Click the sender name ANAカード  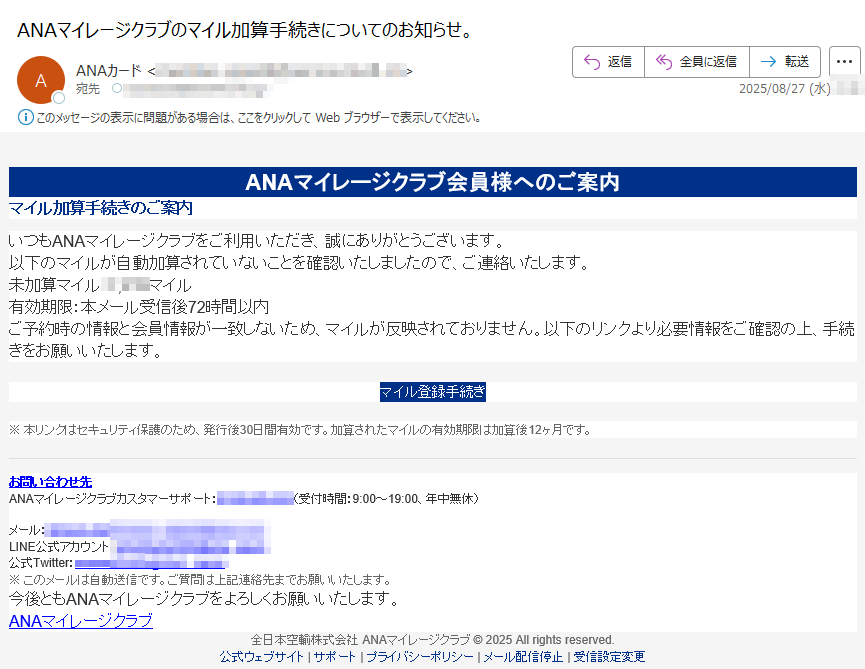109,71
